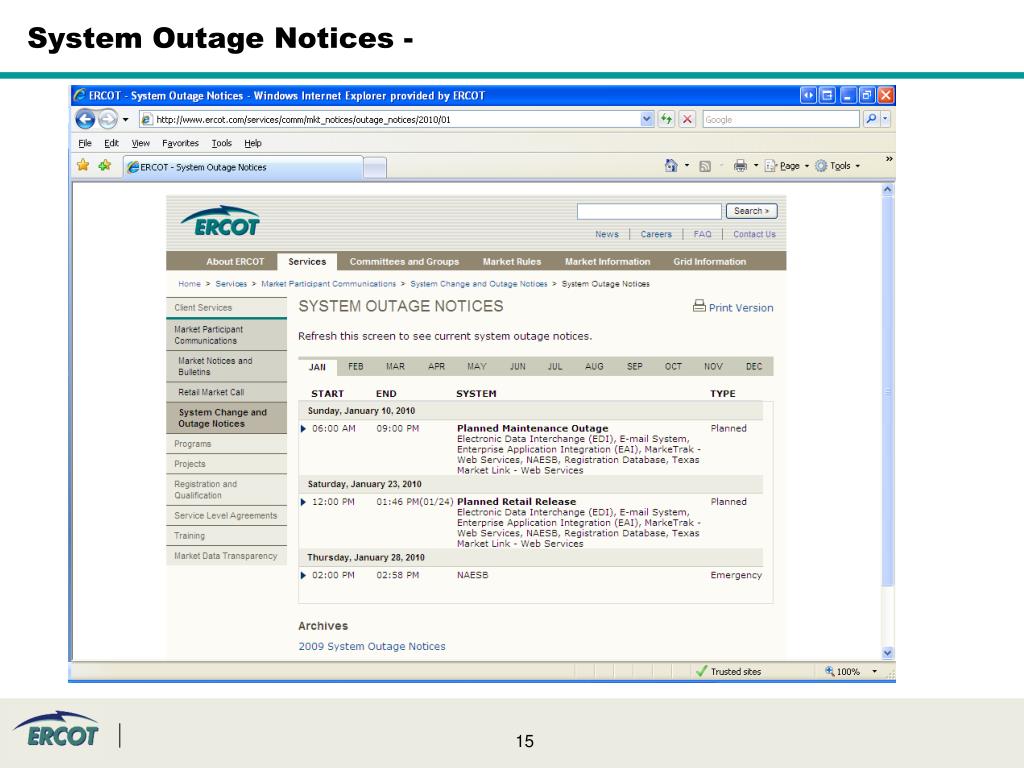Expand the 12:00 PM Planned Retail Release row

303,502
